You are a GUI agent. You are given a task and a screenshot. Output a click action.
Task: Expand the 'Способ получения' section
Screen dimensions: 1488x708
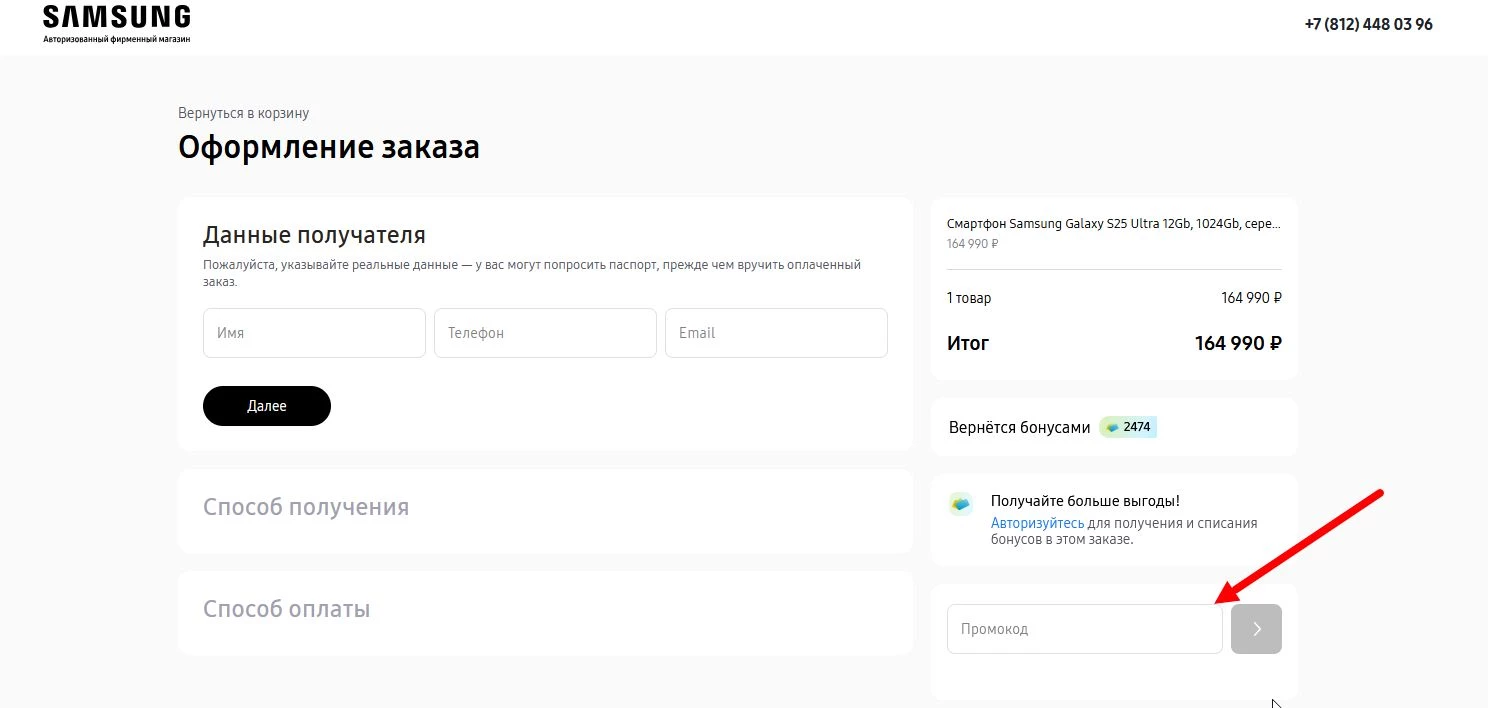click(x=306, y=507)
